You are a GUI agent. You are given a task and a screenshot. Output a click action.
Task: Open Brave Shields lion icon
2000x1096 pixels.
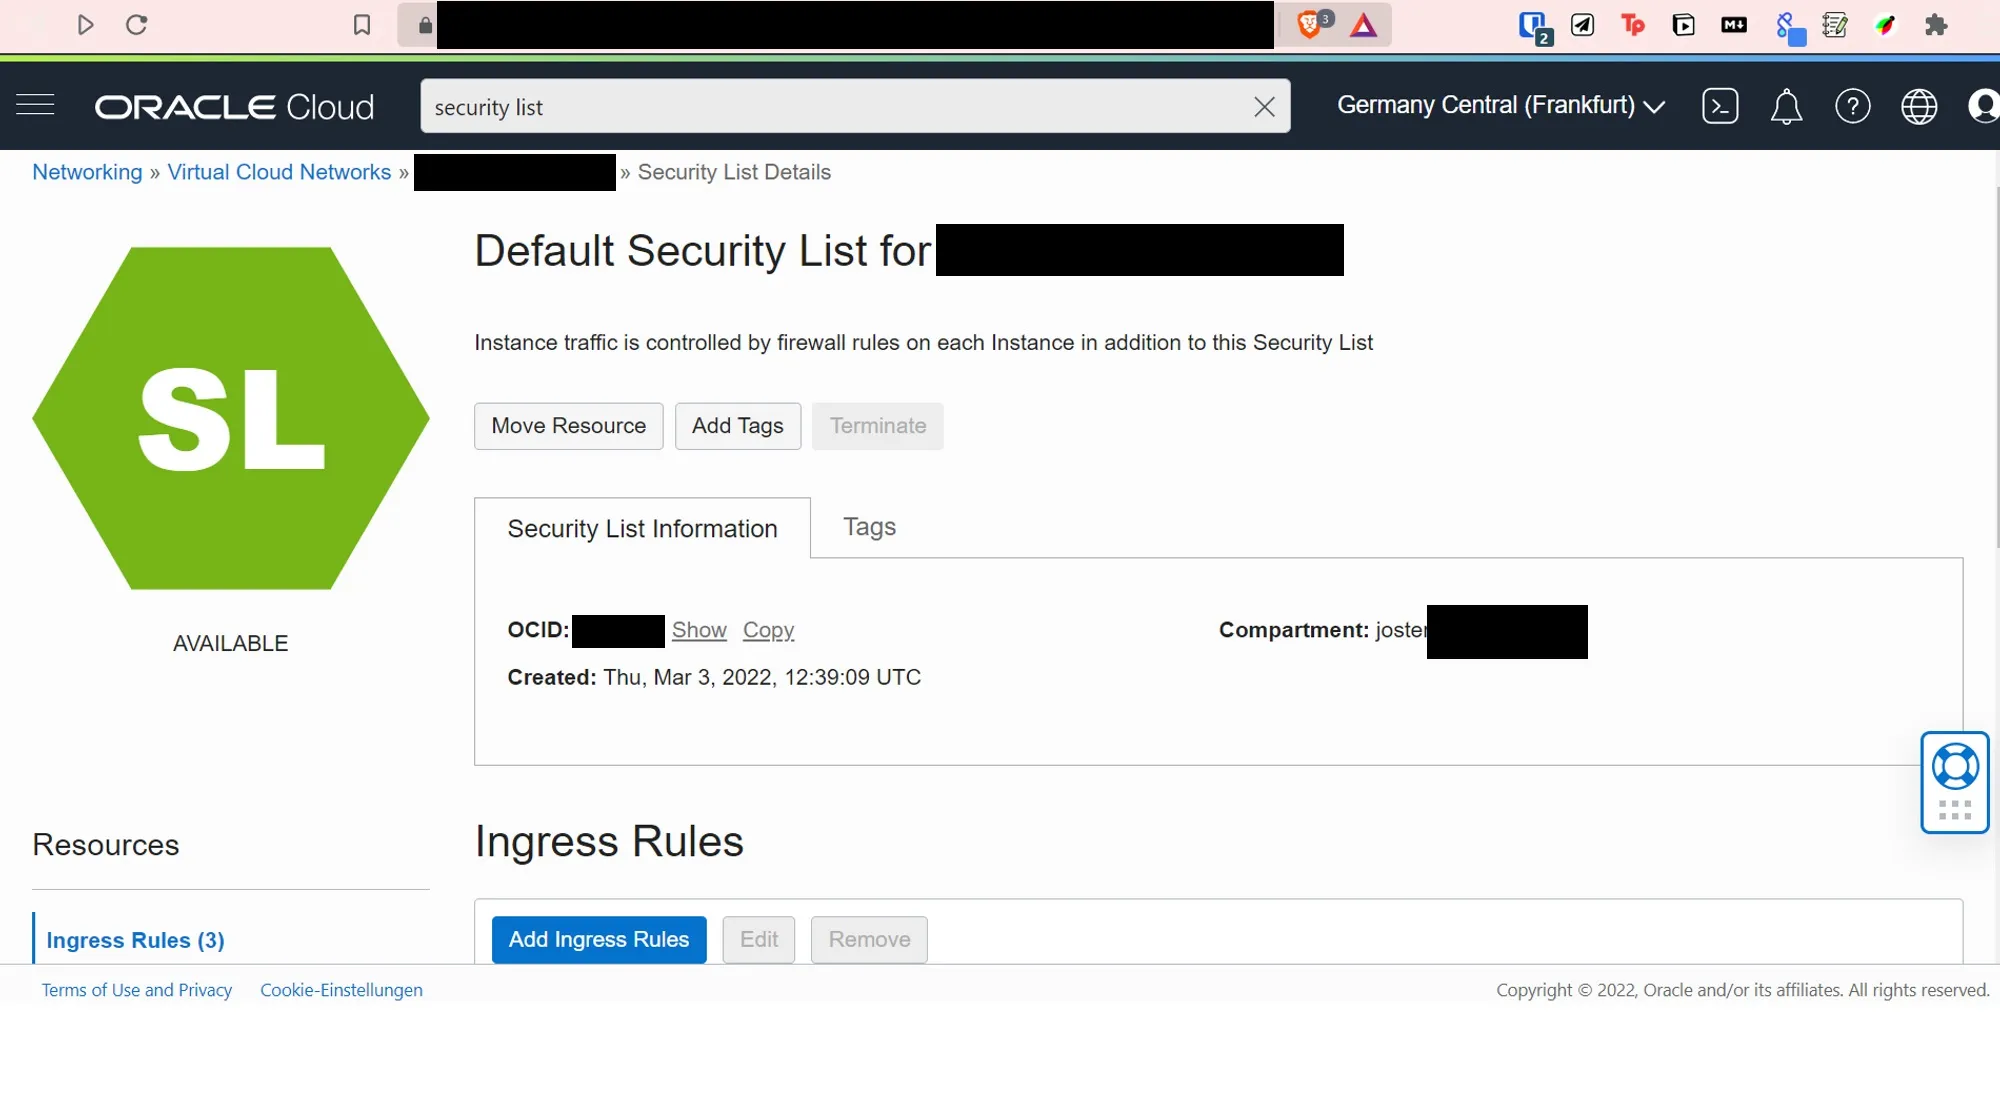[1310, 24]
